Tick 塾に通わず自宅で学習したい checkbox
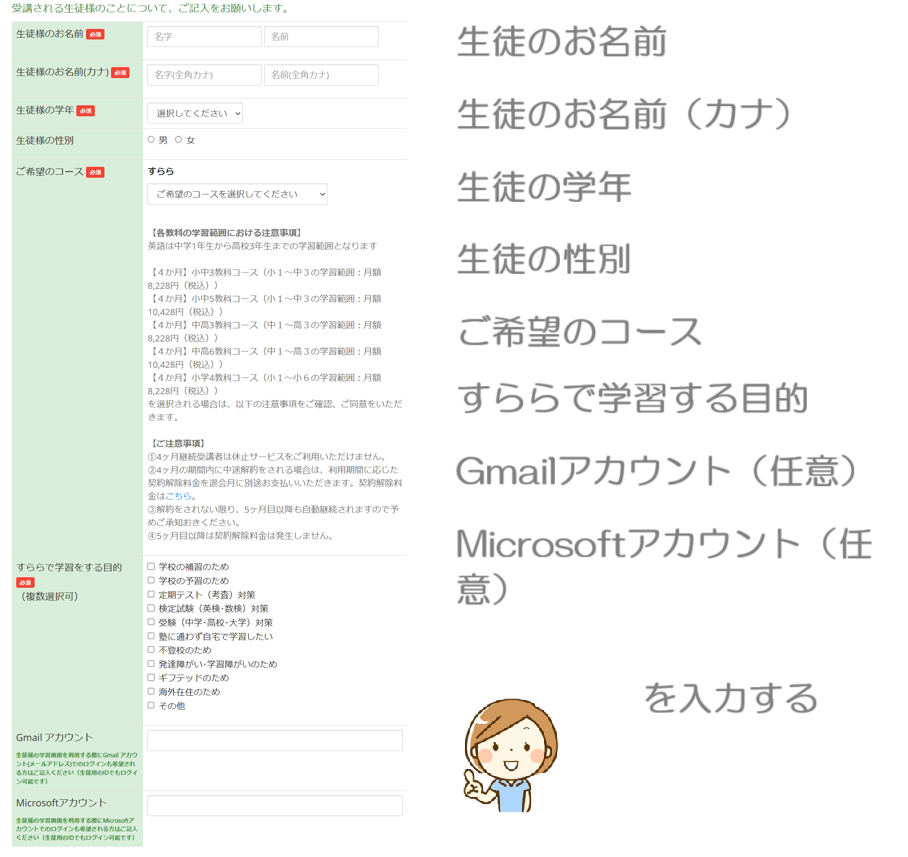The height and width of the screenshot is (857, 908). coord(152,636)
